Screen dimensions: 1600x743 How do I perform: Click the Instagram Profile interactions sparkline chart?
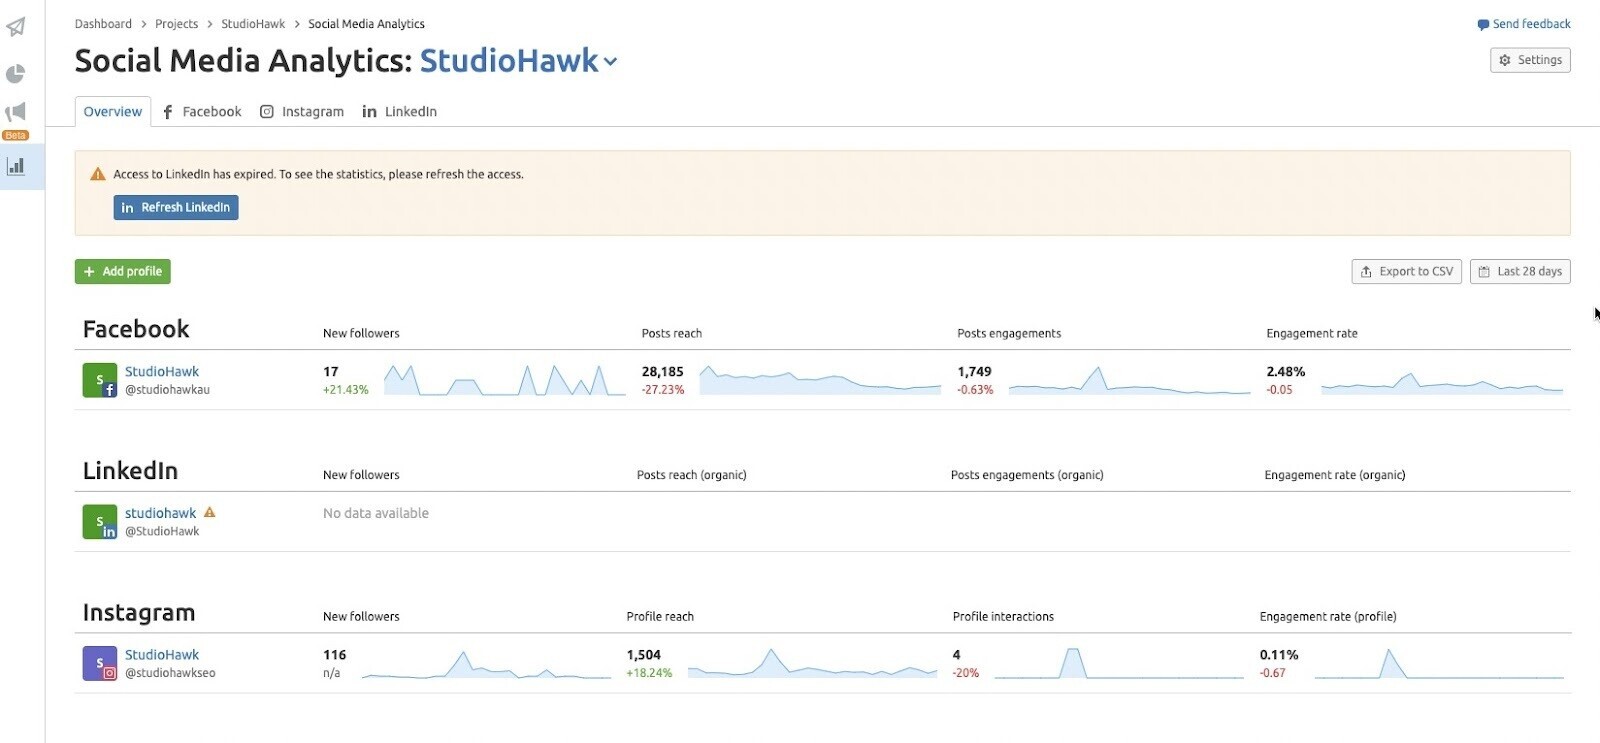1119,664
